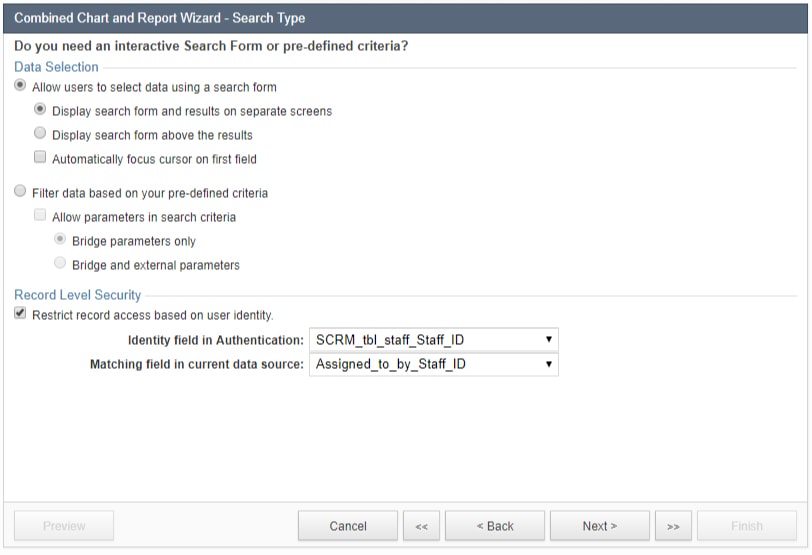812x555 pixels.
Task: Select 'Filter data based on your pre-defined criteria'
Action: pyautogui.click(x=21, y=192)
